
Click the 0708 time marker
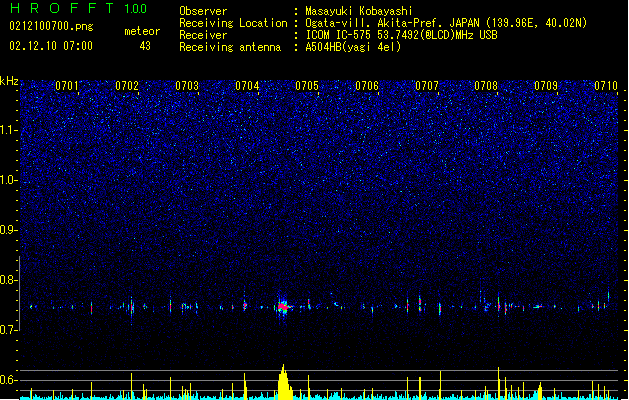pyautogui.click(x=486, y=86)
